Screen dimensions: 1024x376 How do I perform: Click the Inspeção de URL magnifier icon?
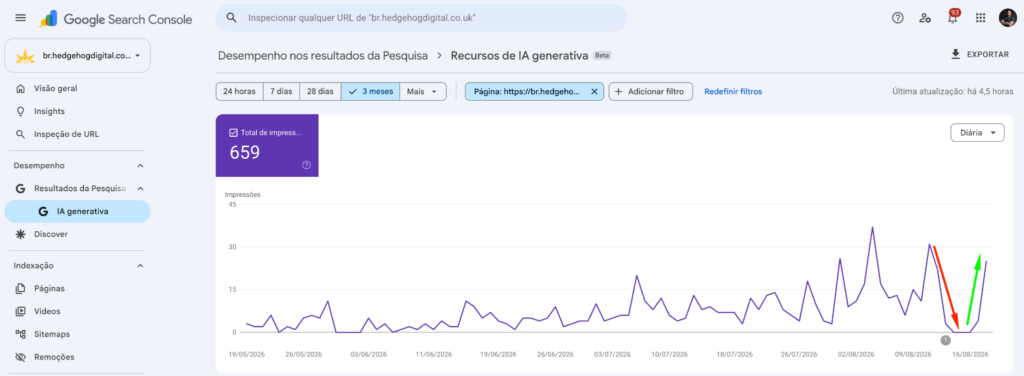[21, 134]
